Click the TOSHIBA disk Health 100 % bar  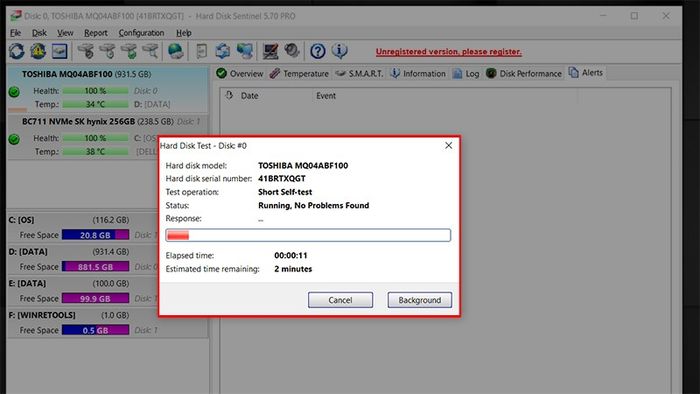pyautogui.click(x=96, y=91)
